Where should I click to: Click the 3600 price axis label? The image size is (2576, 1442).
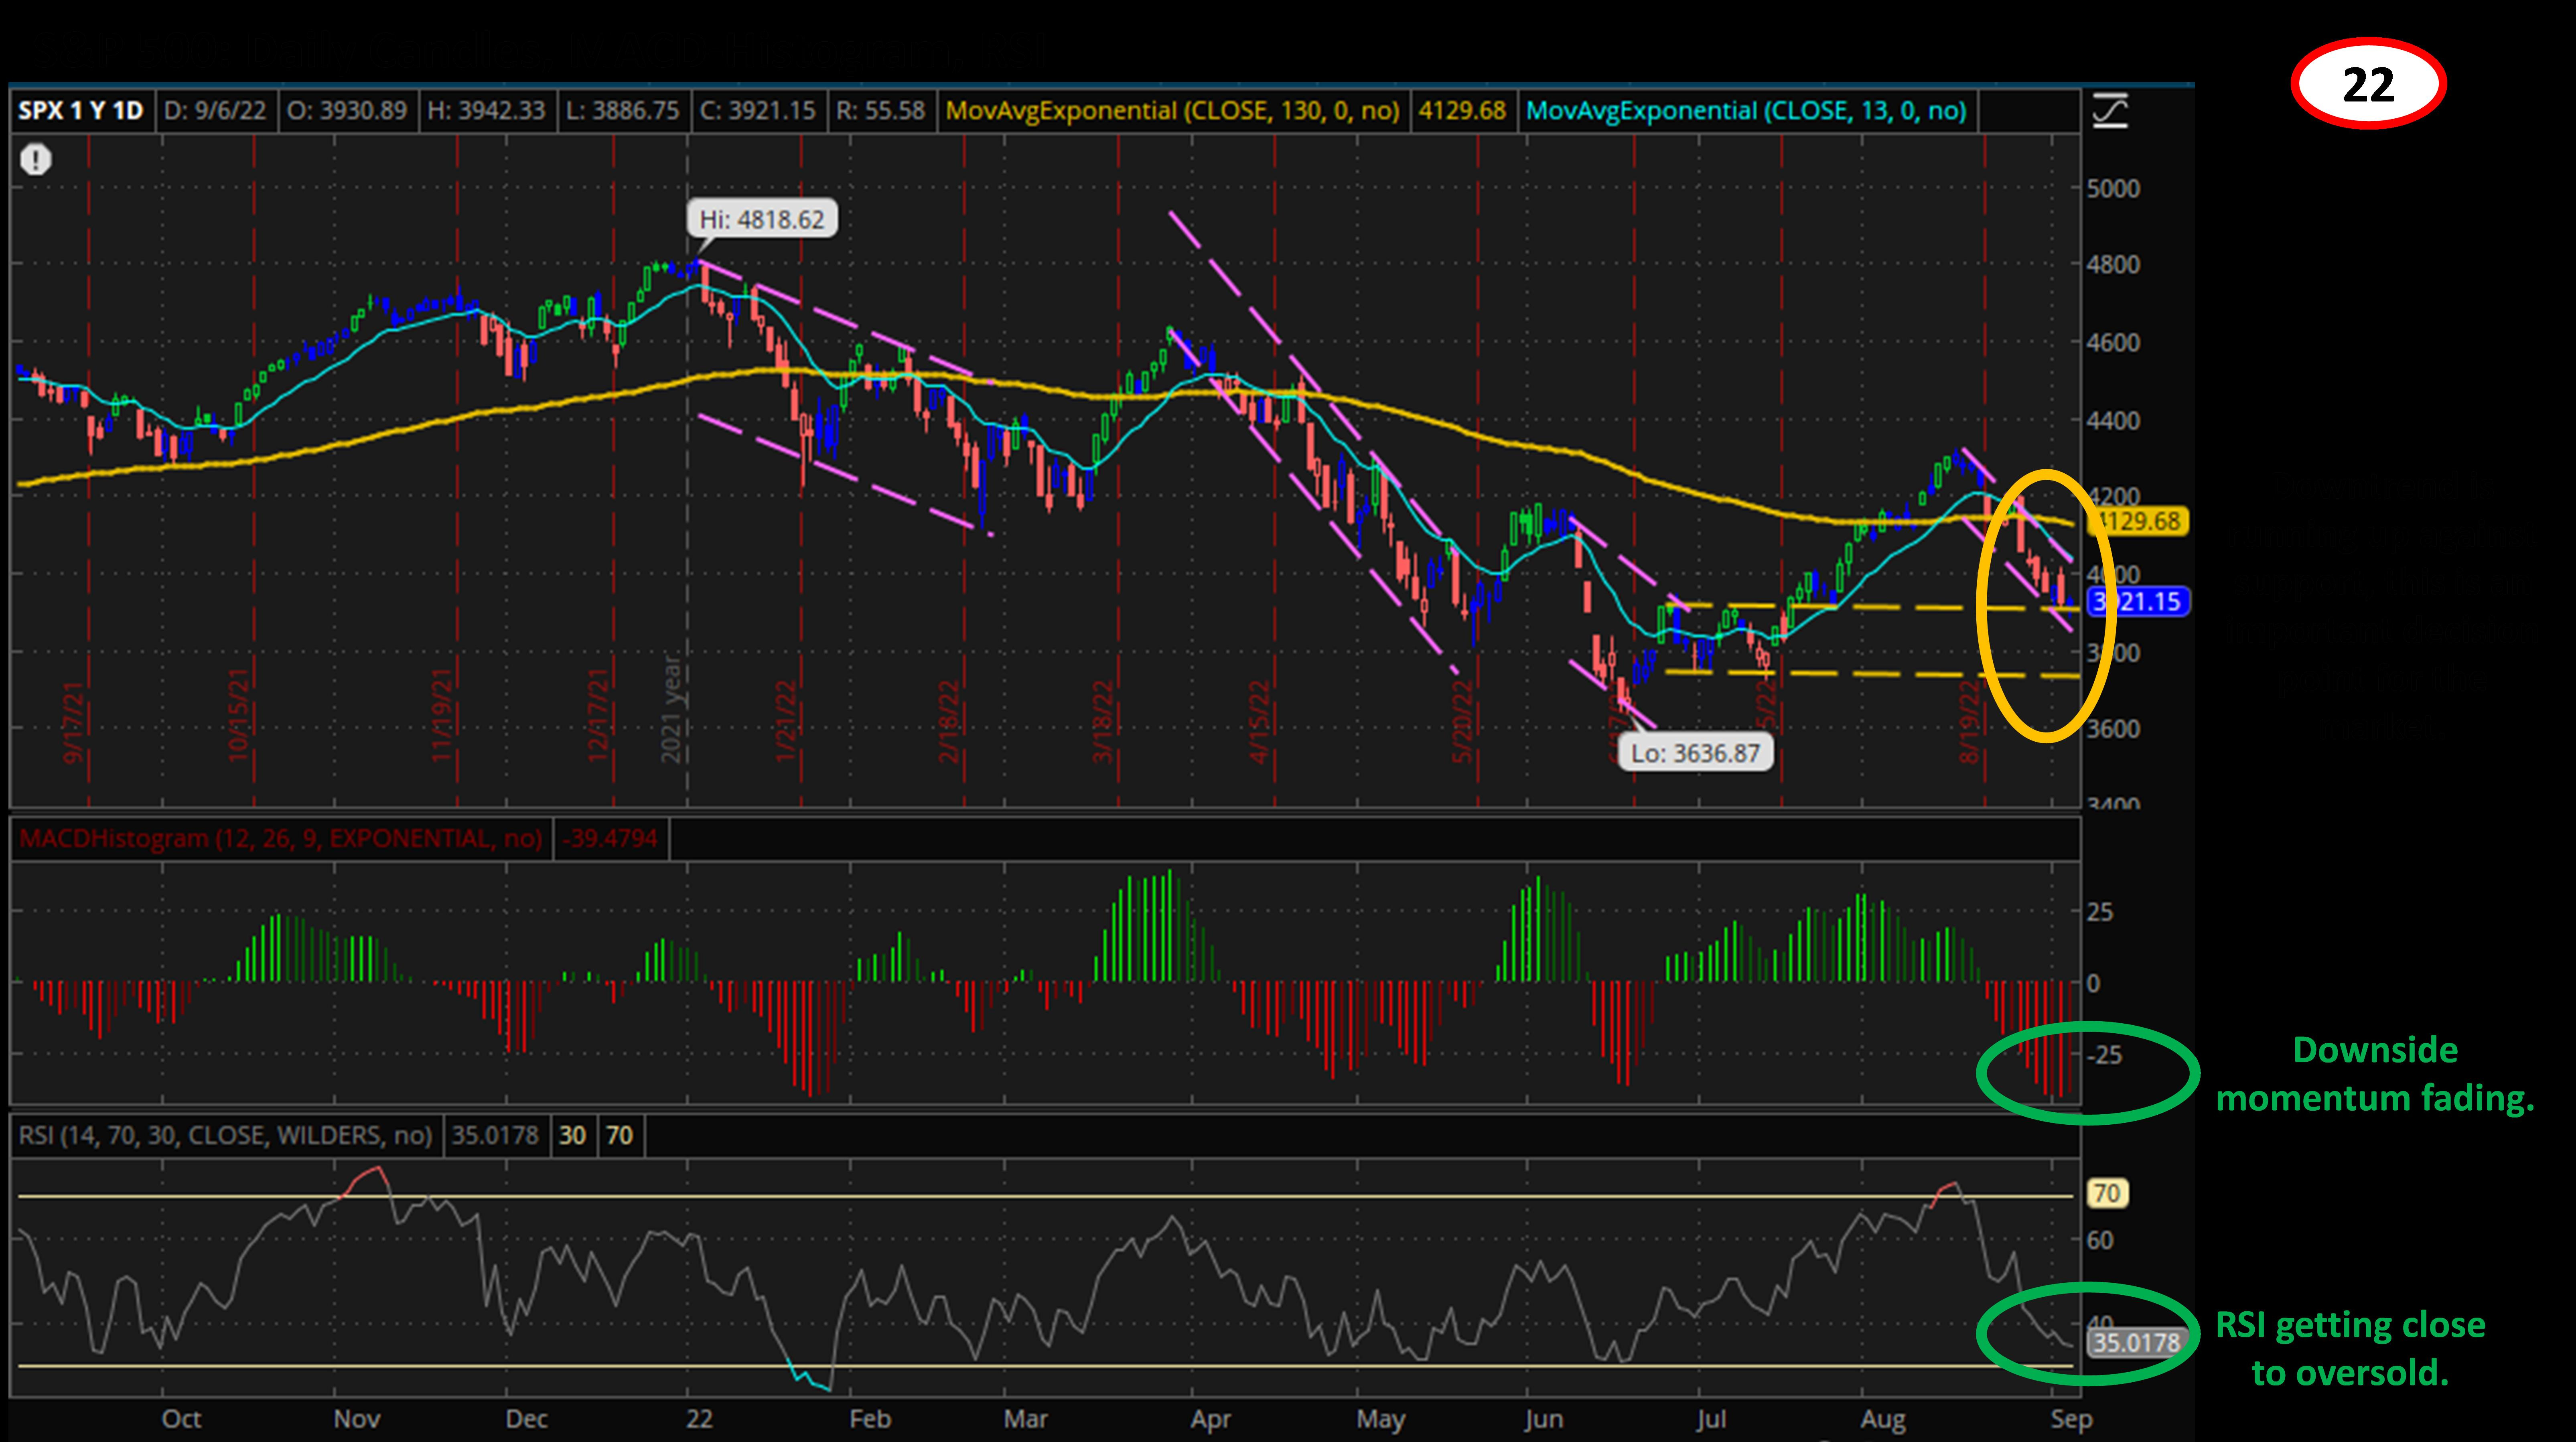point(2114,728)
